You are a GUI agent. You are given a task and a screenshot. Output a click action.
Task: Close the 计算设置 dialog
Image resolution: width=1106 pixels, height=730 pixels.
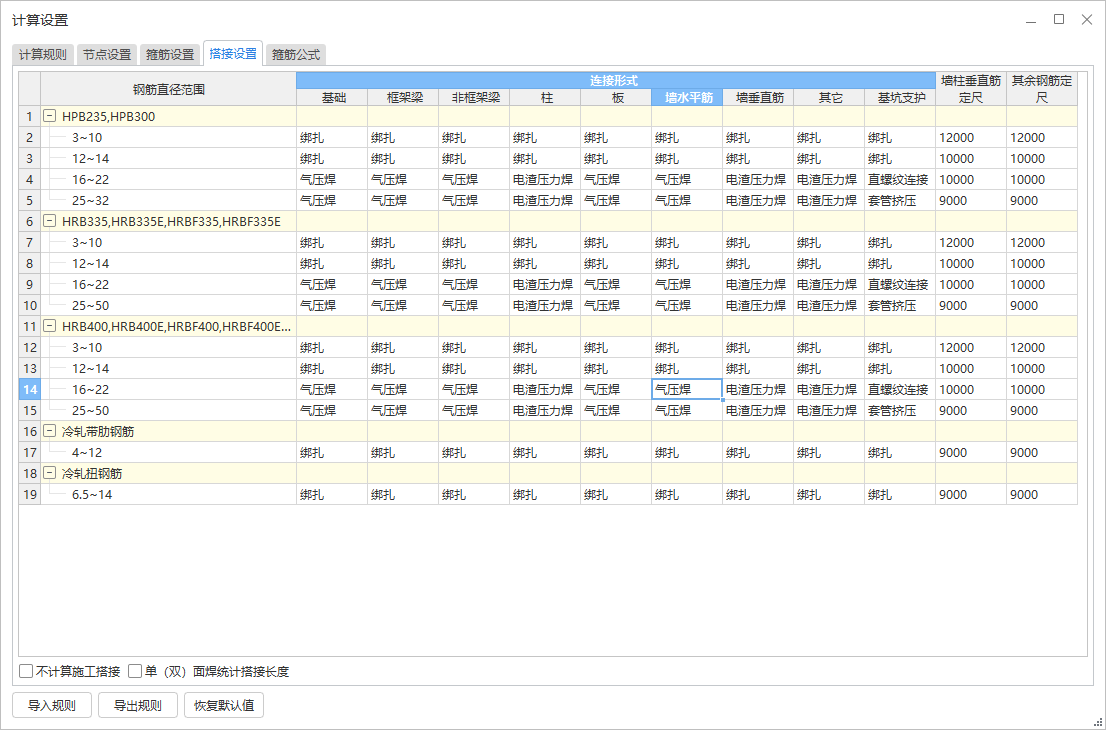1087,20
